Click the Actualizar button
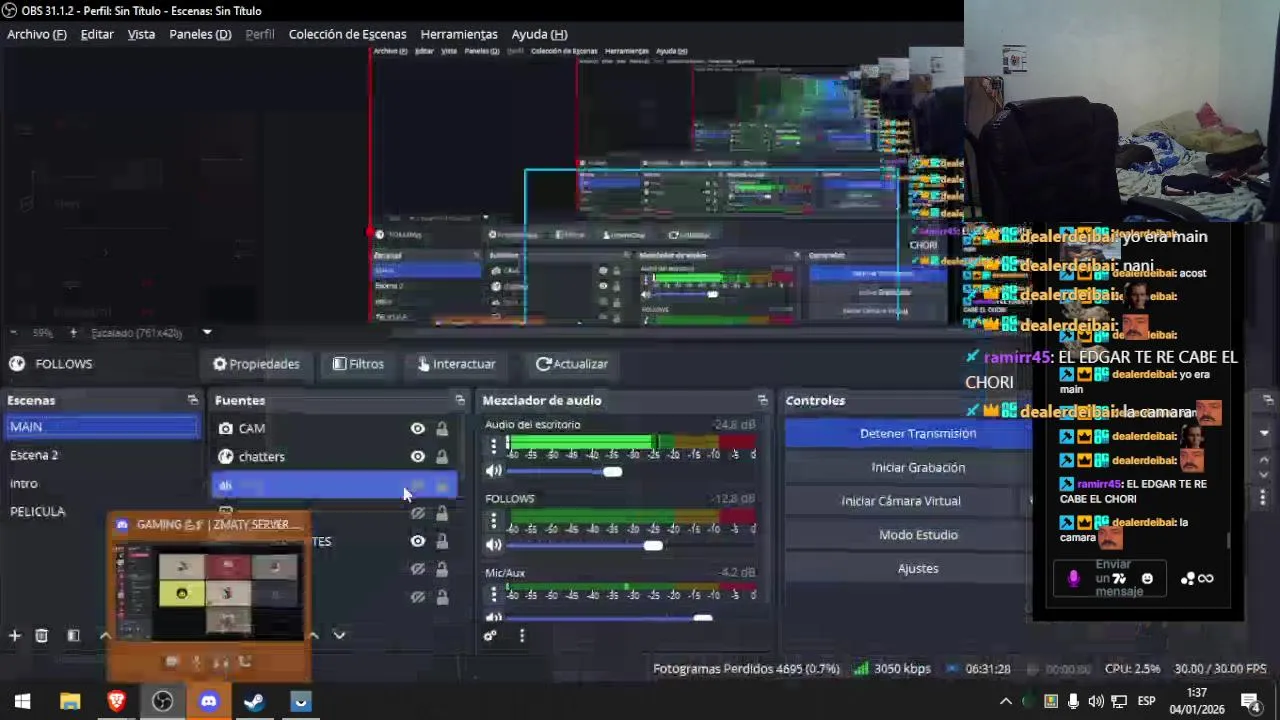The image size is (1280, 720). tap(572, 364)
